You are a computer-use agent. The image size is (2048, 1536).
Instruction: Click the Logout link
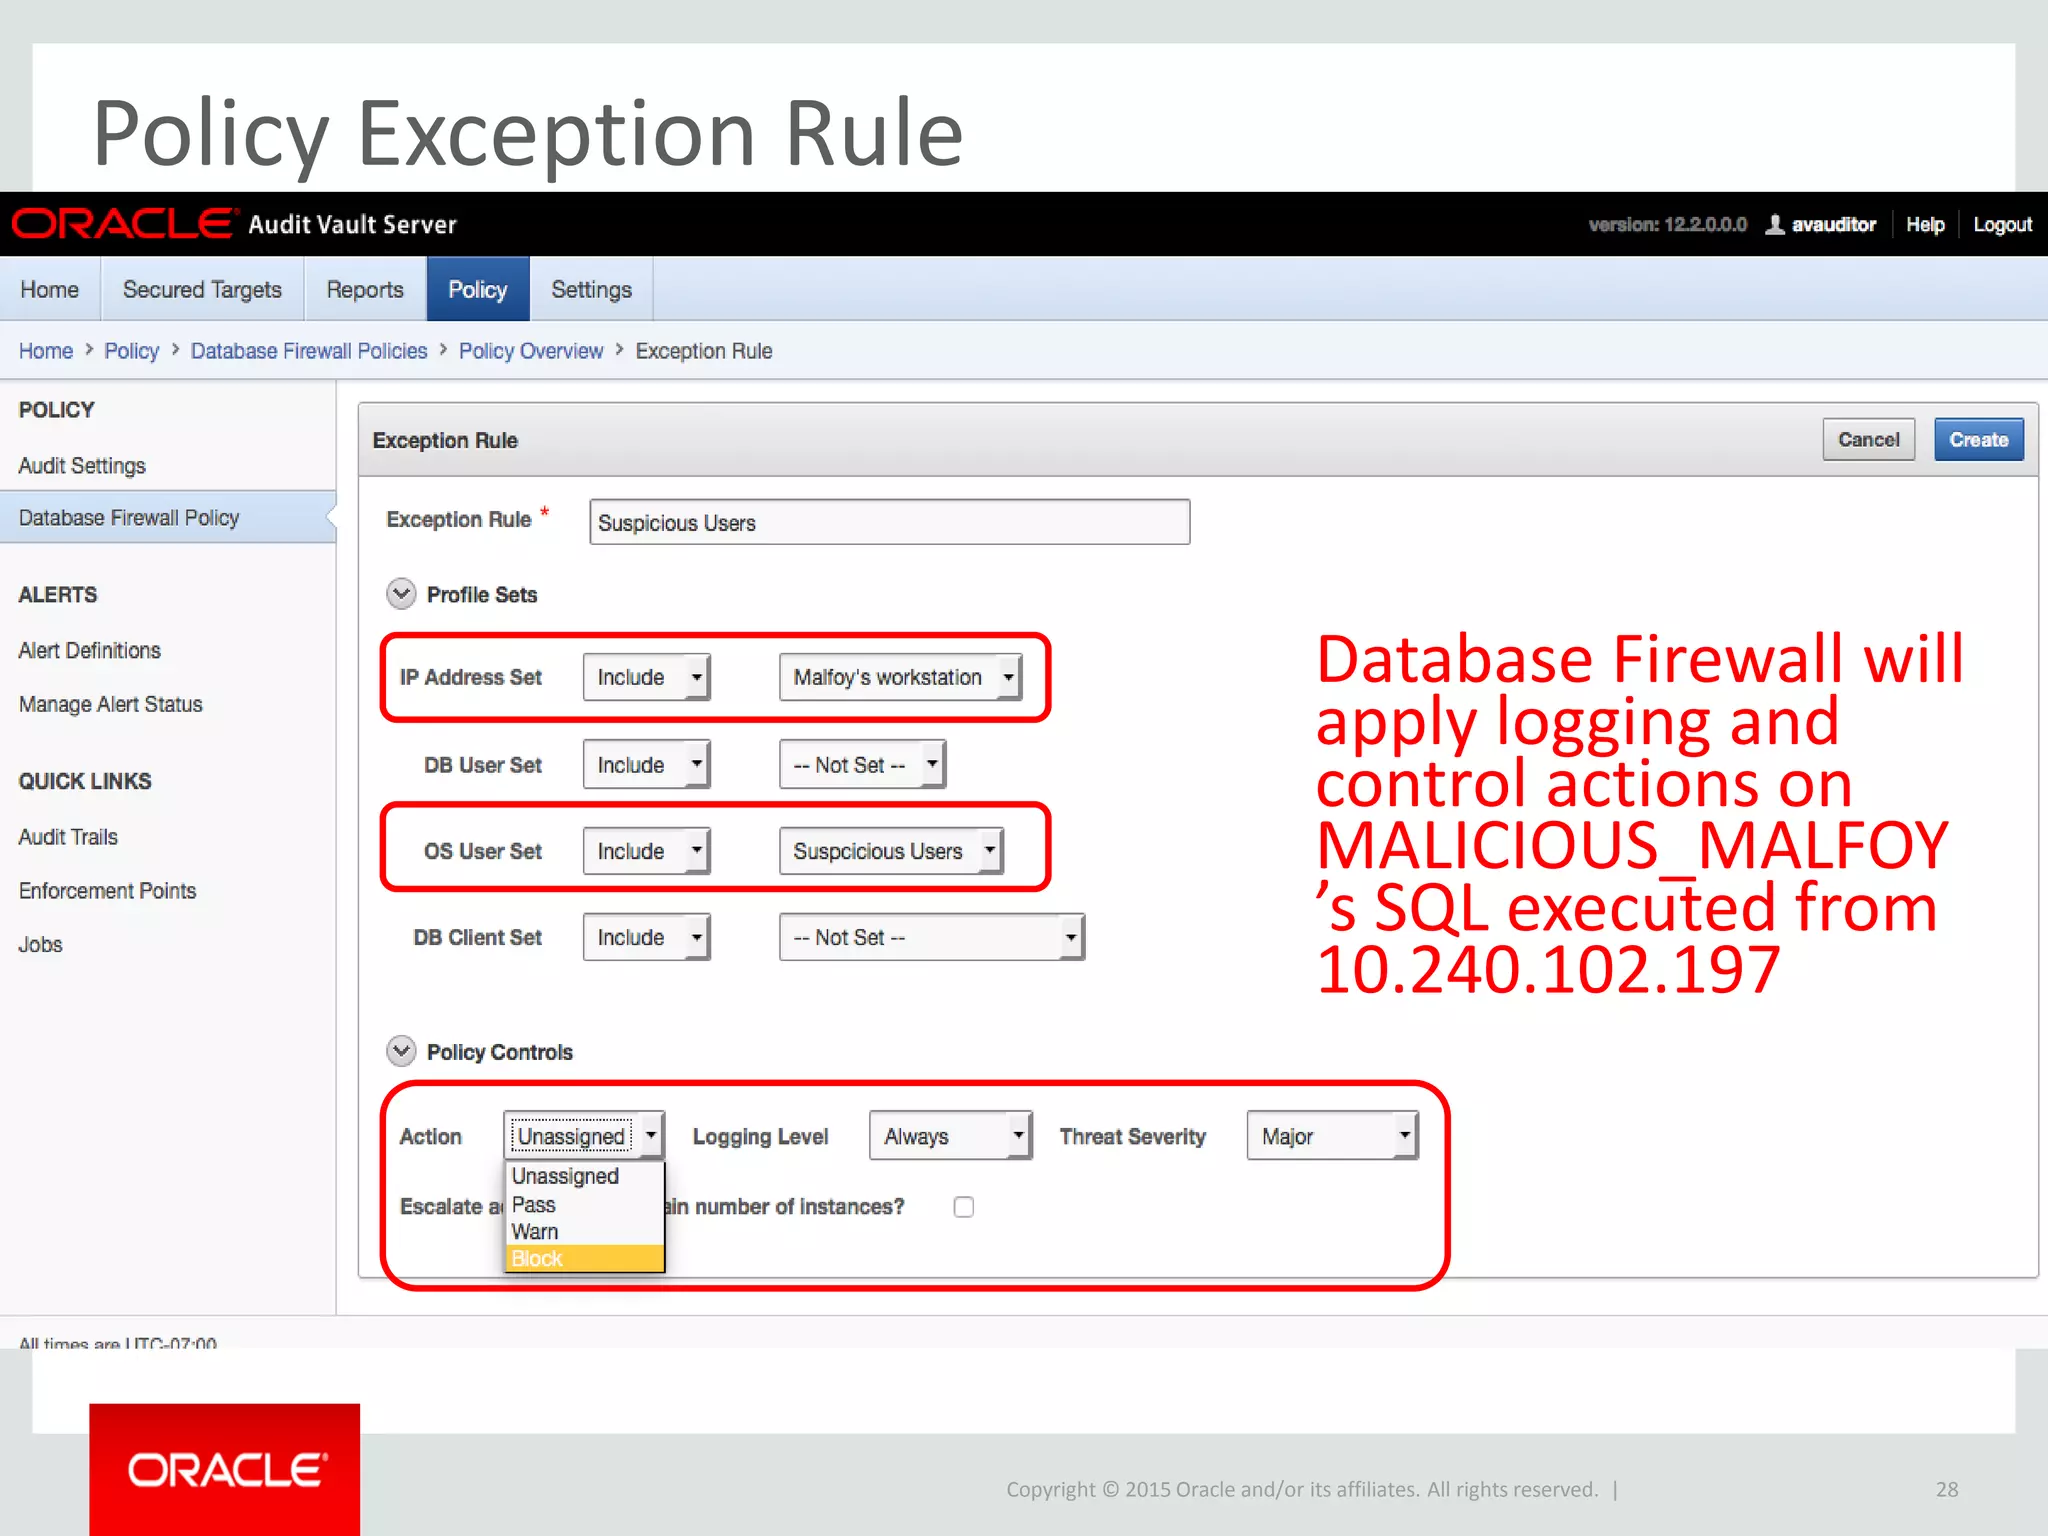click(2002, 224)
